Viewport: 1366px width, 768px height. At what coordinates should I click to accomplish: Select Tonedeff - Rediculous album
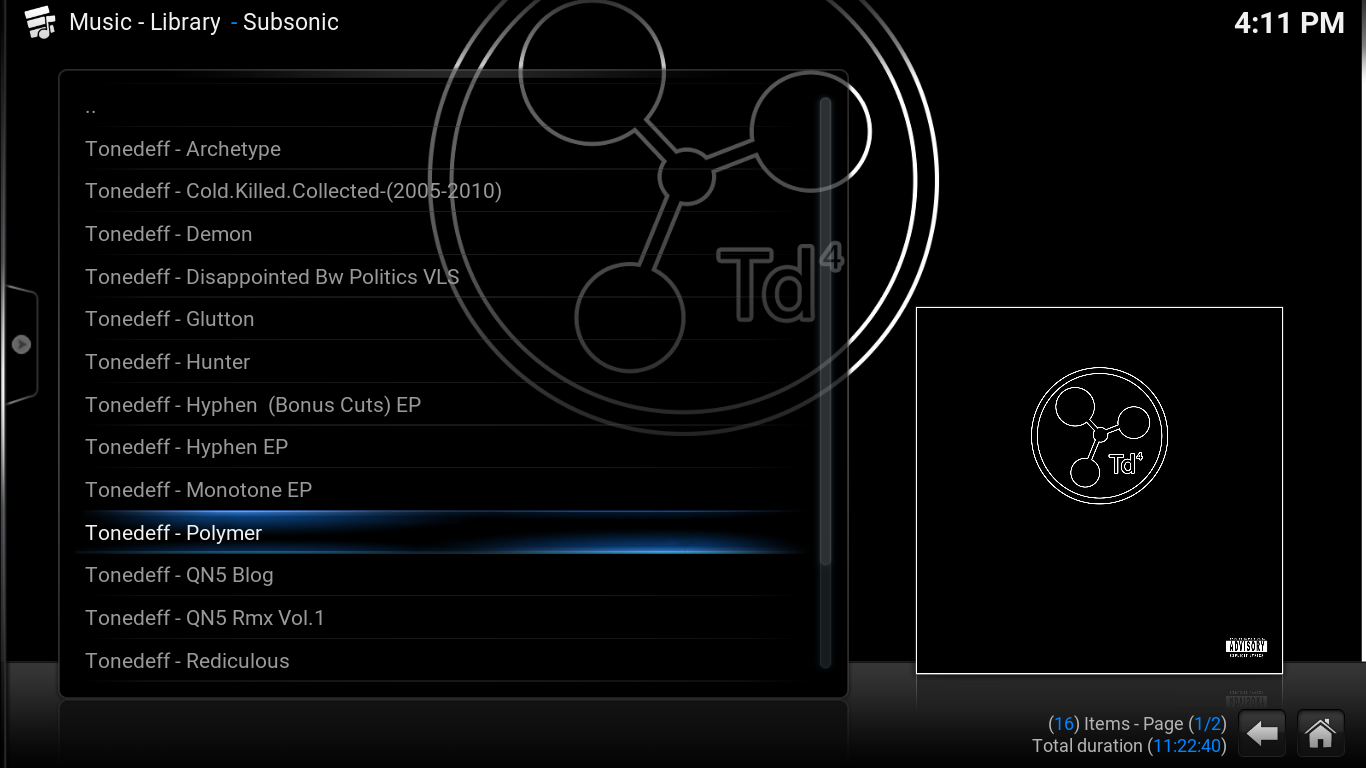tap(187, 661)
